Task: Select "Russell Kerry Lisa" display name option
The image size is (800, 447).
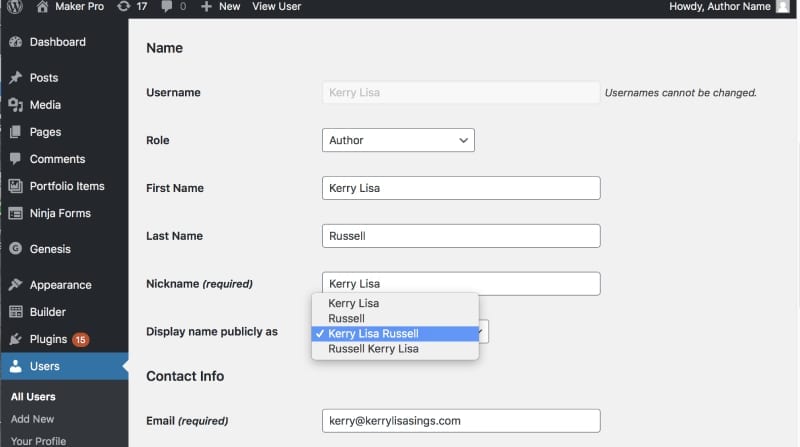Action: coord(373,349)
